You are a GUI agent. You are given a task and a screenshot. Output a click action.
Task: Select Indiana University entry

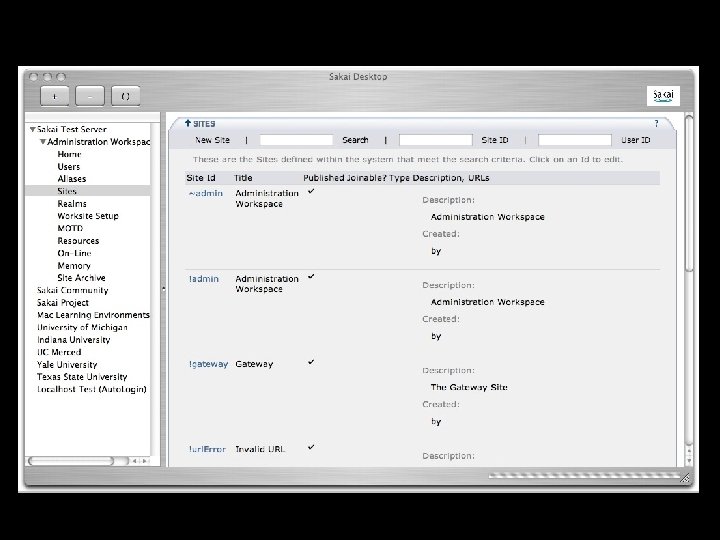click(73, 340)
